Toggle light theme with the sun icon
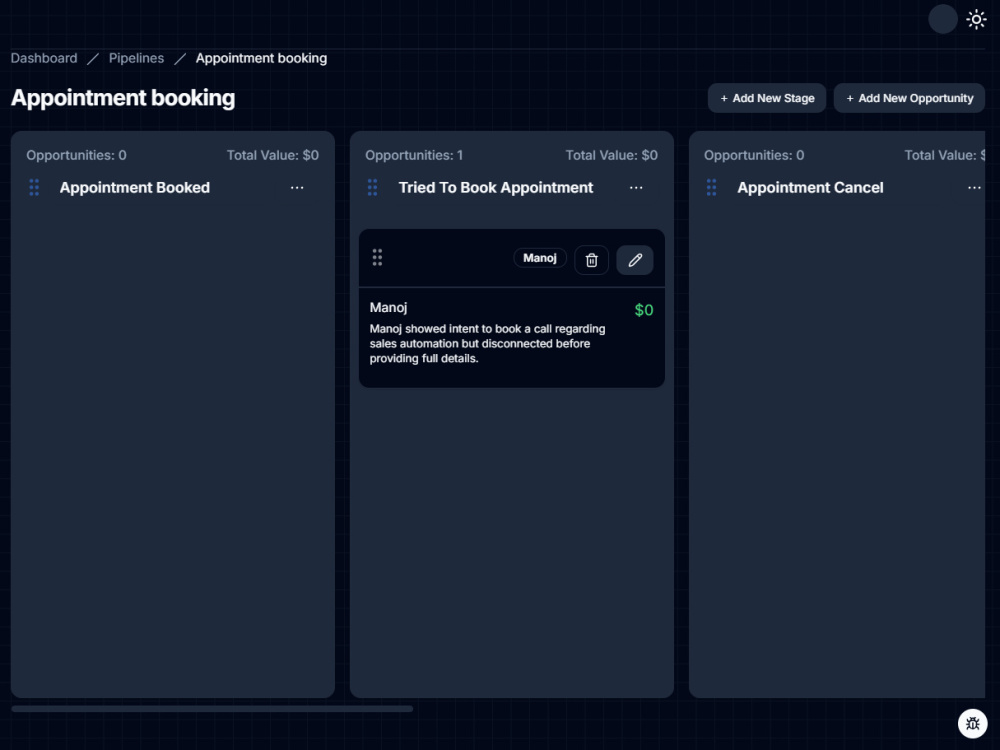This screenshot has width=1000, height=750. pos(976,19)
